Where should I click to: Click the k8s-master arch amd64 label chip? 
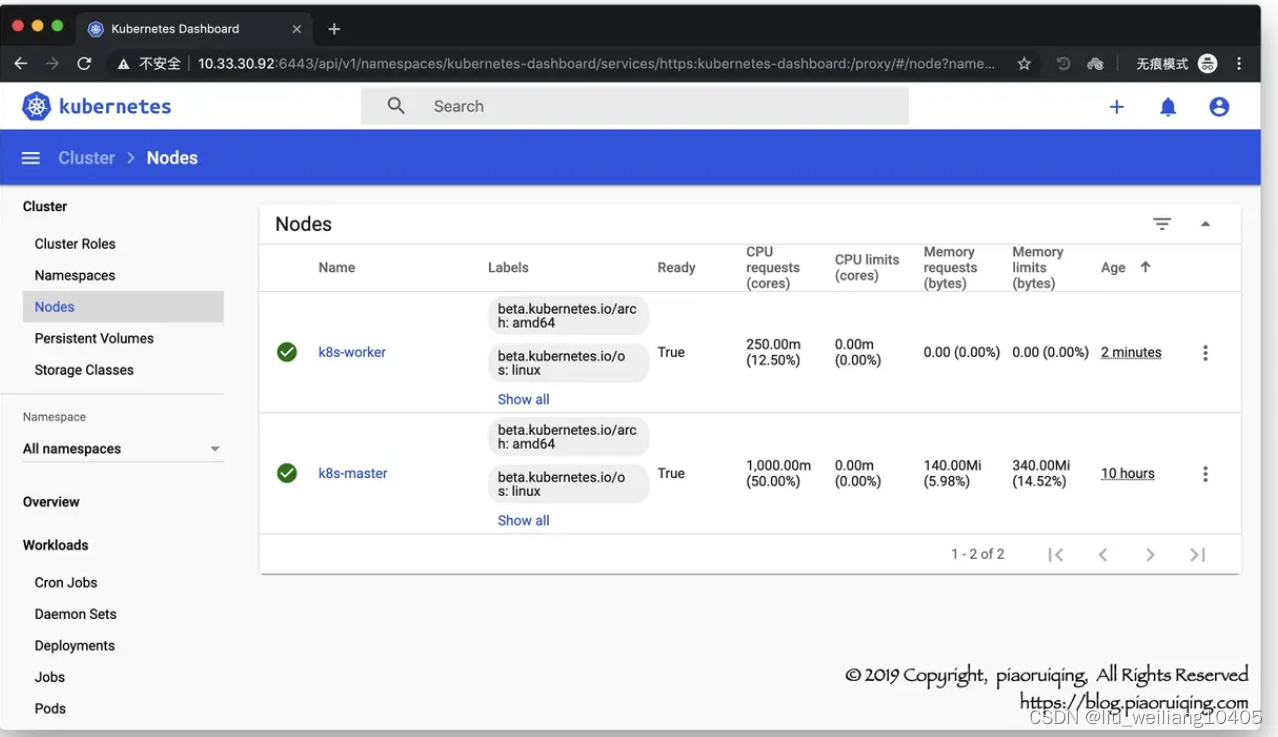pyautogui.click(x=569, y=437)
